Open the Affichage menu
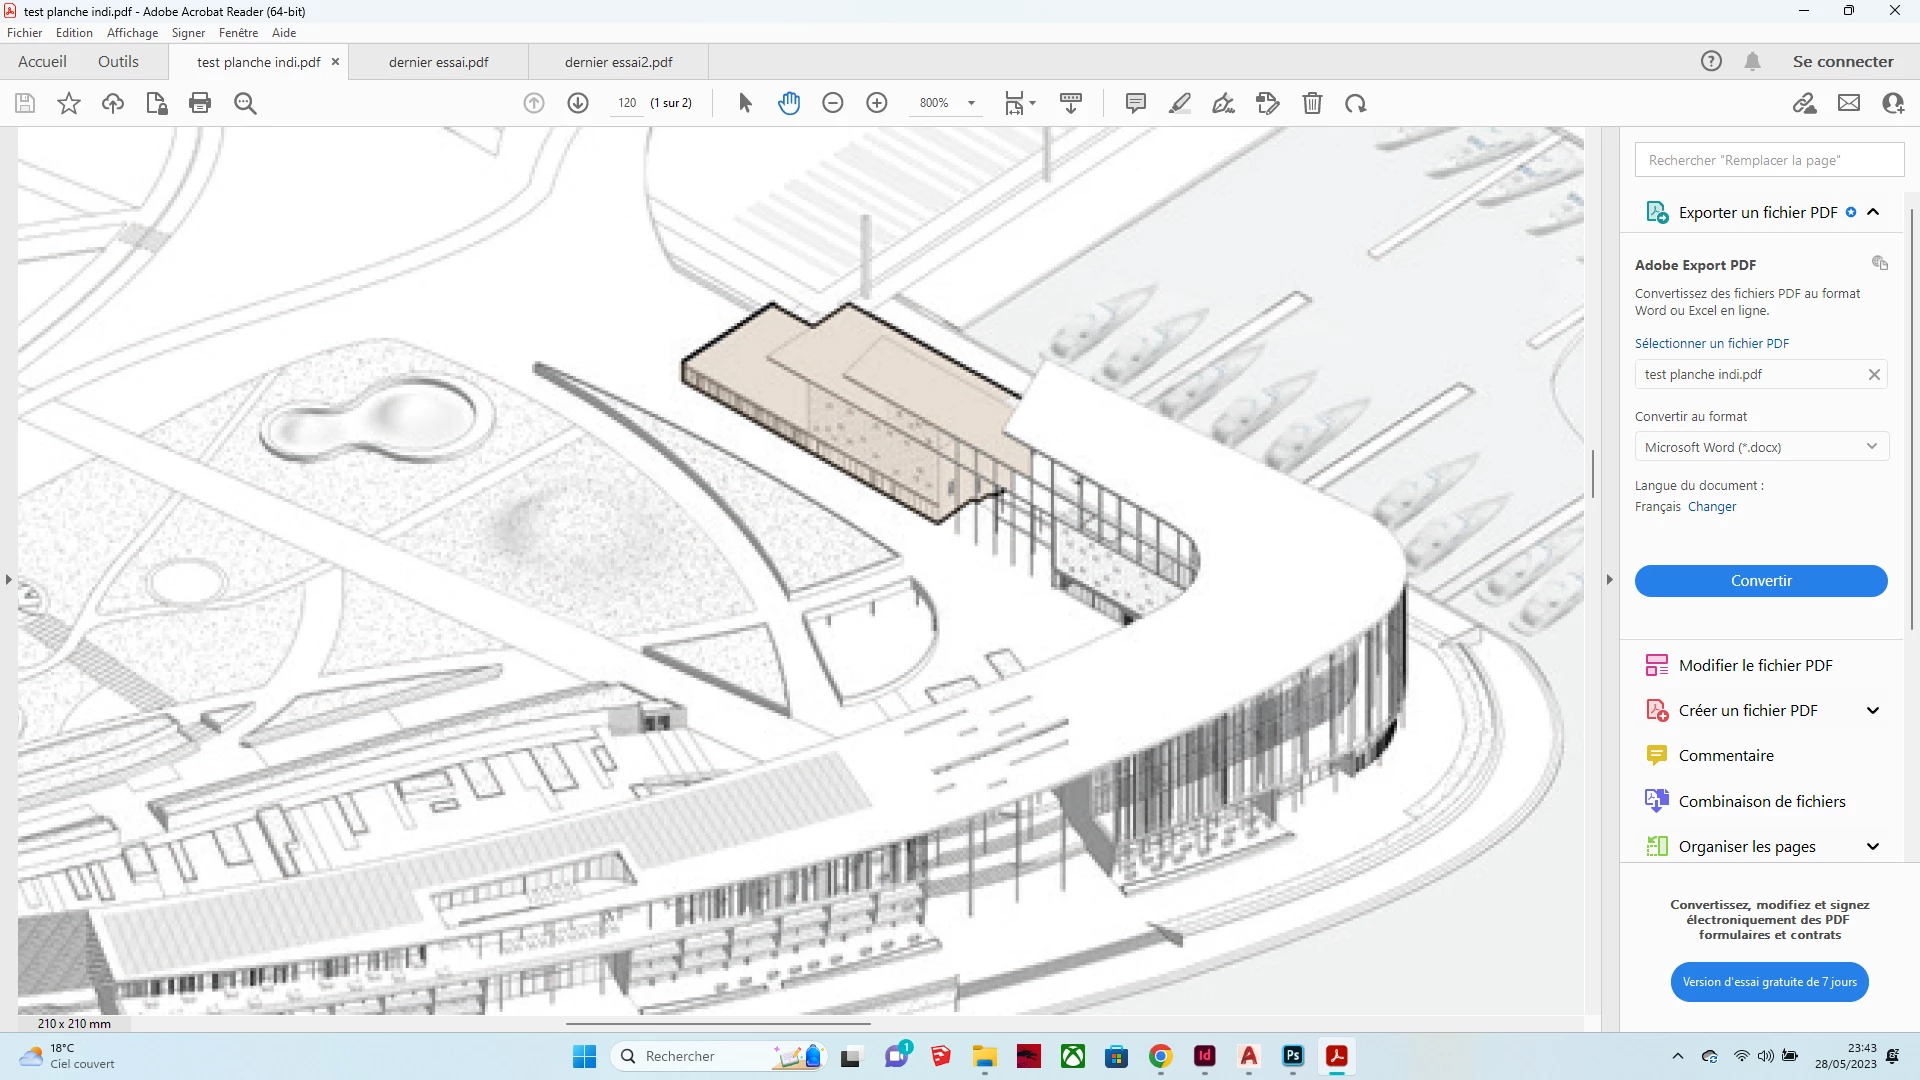 point(132,33)
